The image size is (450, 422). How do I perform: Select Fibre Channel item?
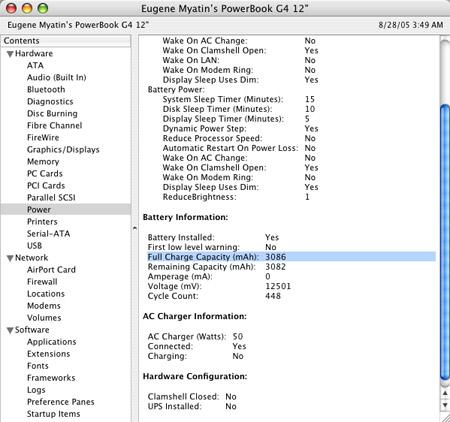point(55,125)
